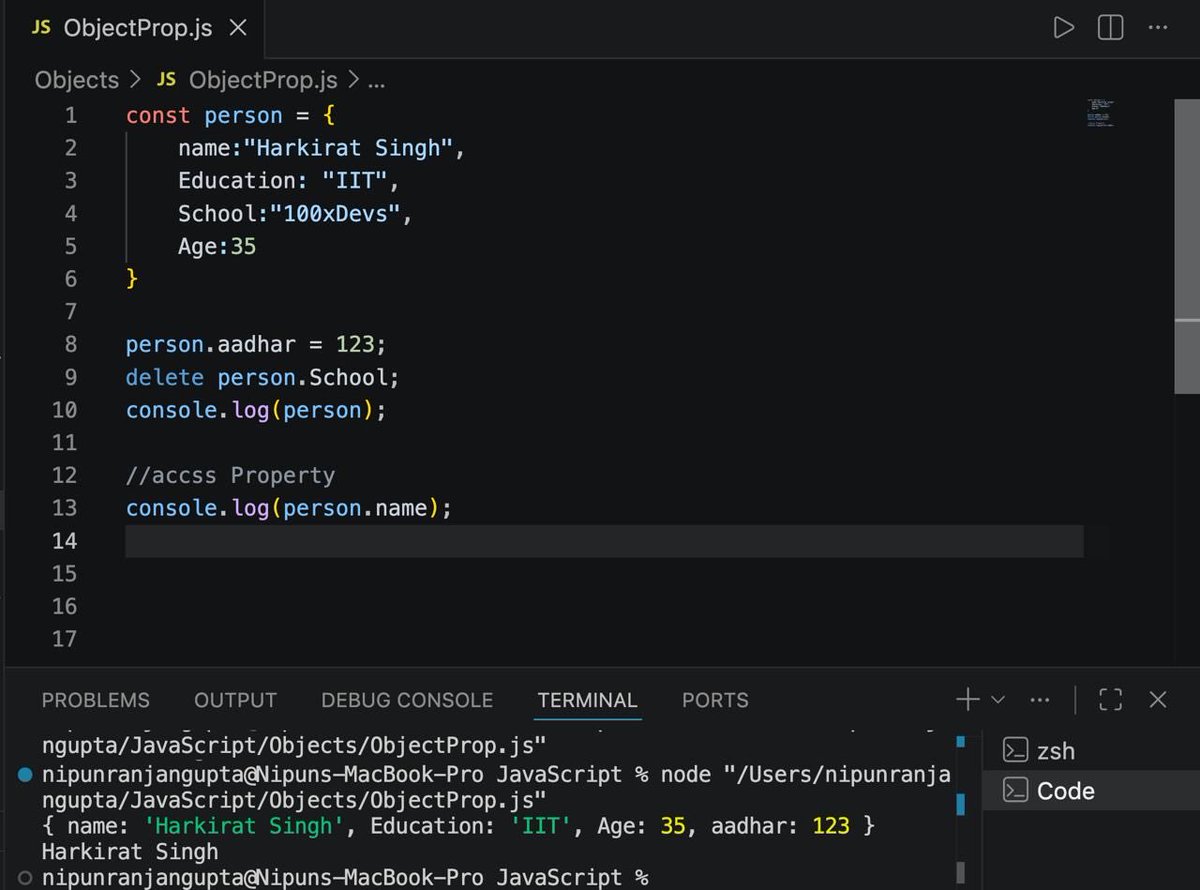Image resolution: width=1200 pixels, height=890 pixels.
Task: Open the editor More Actions ellipsis menu
Action: click(x=1158, y=28)
